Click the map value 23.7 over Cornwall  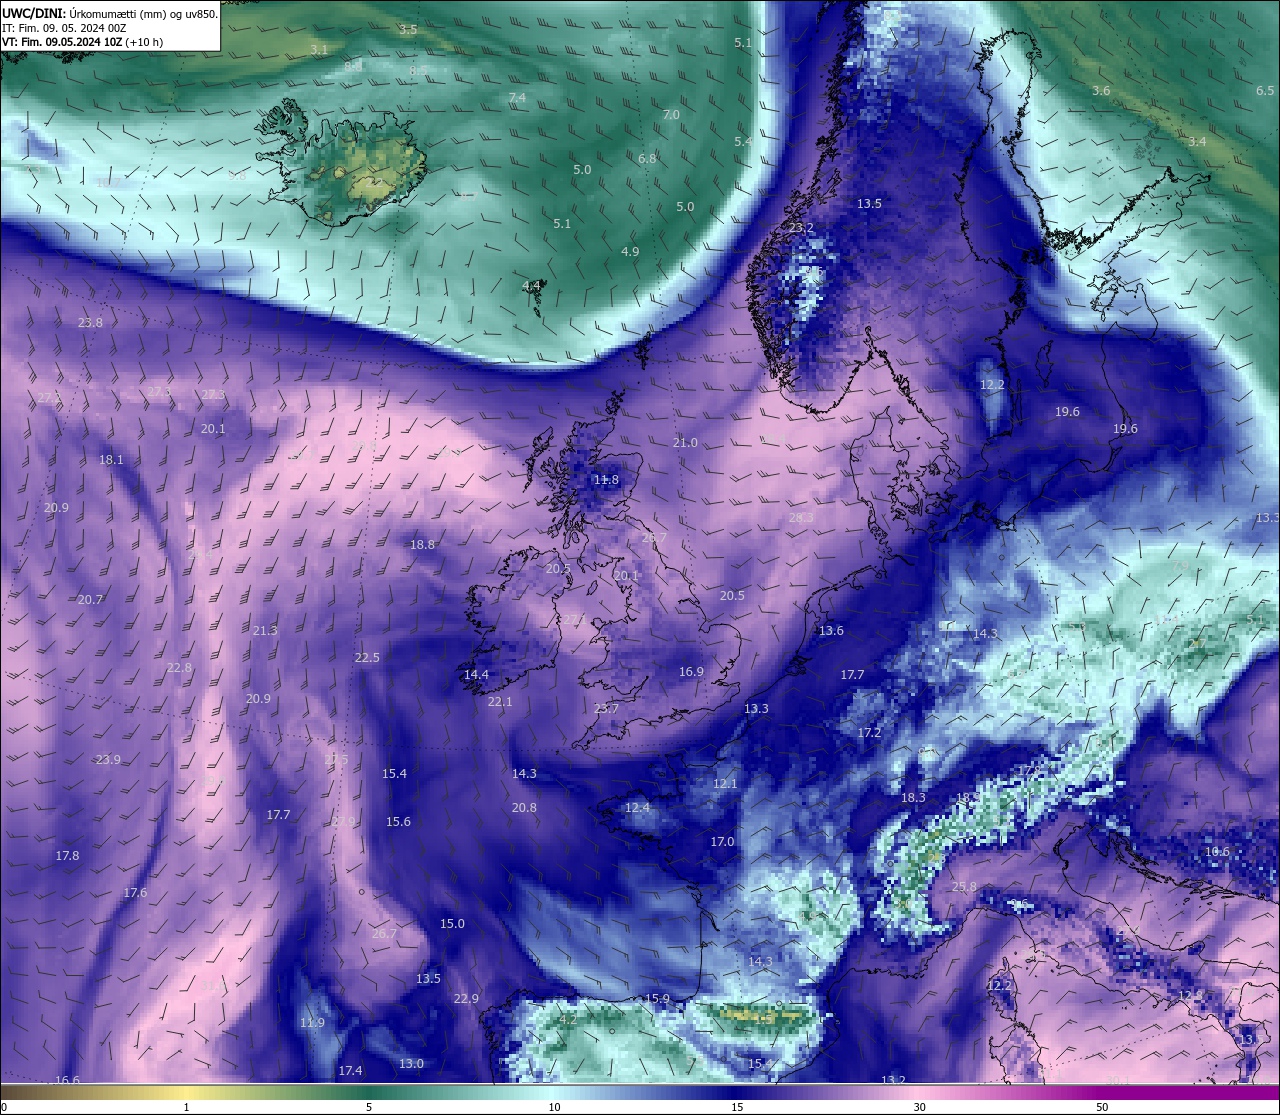pos(606,708)
